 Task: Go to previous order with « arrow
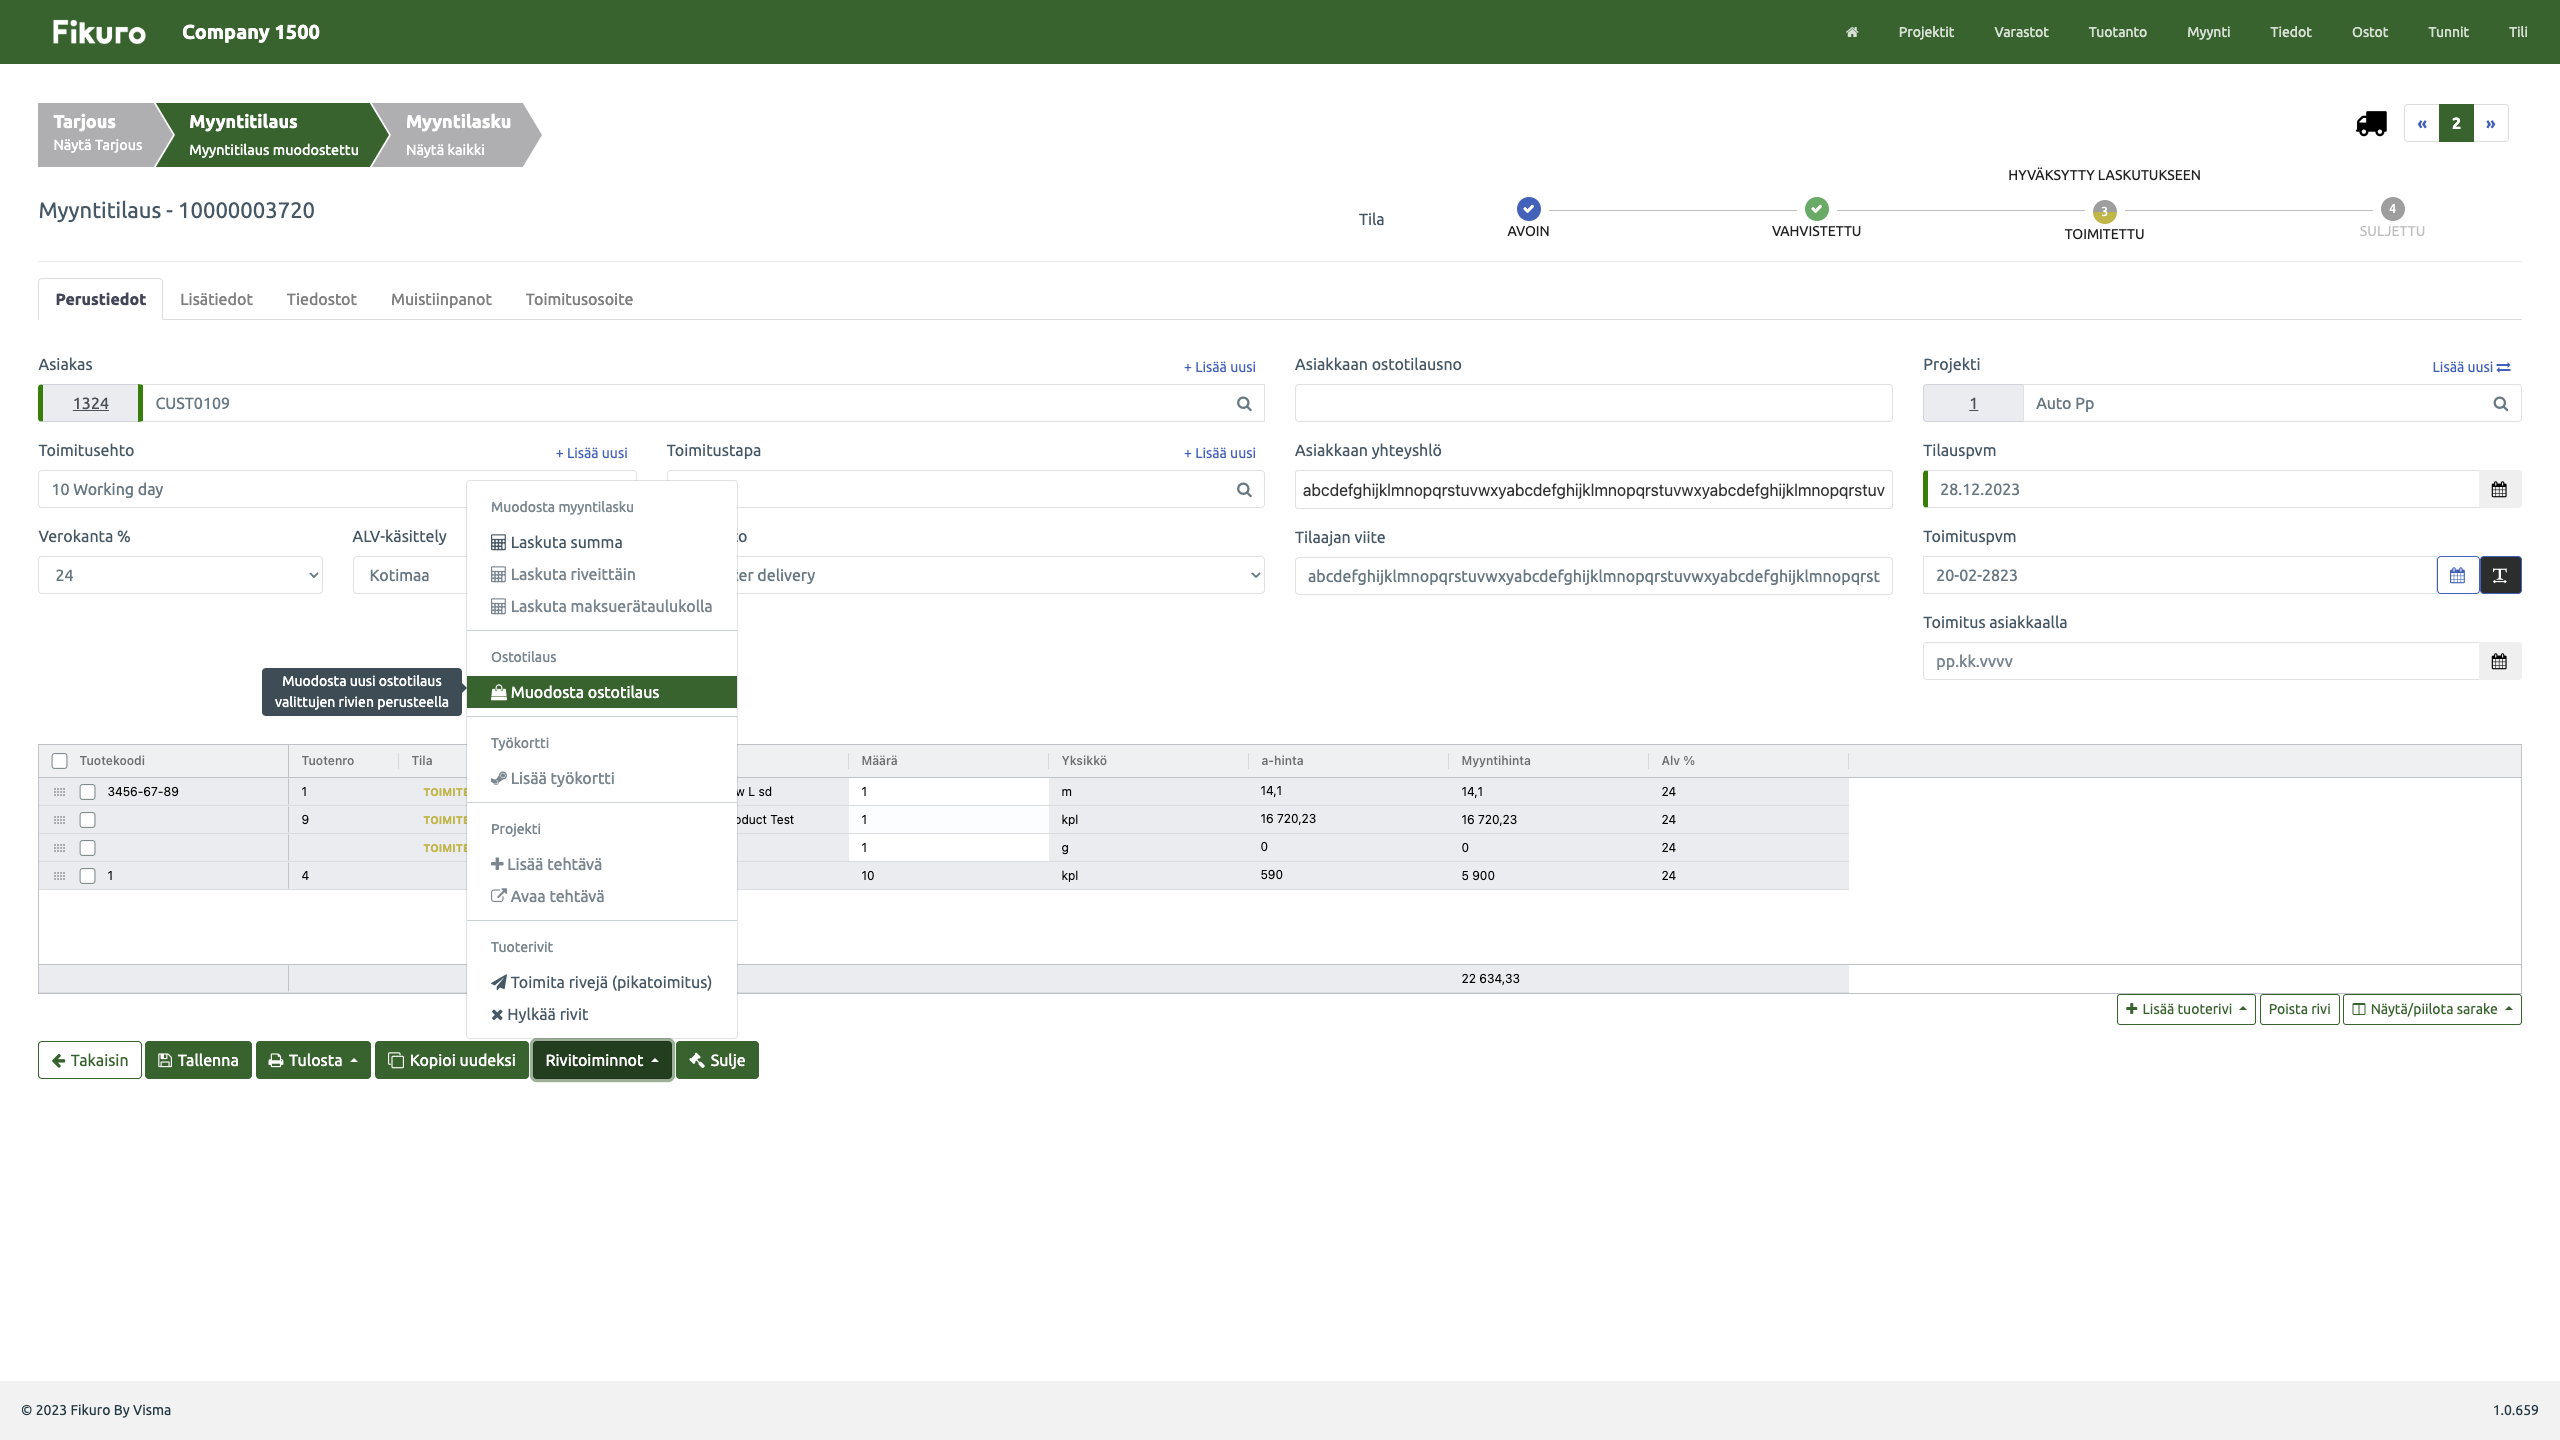coord(2422,123)
